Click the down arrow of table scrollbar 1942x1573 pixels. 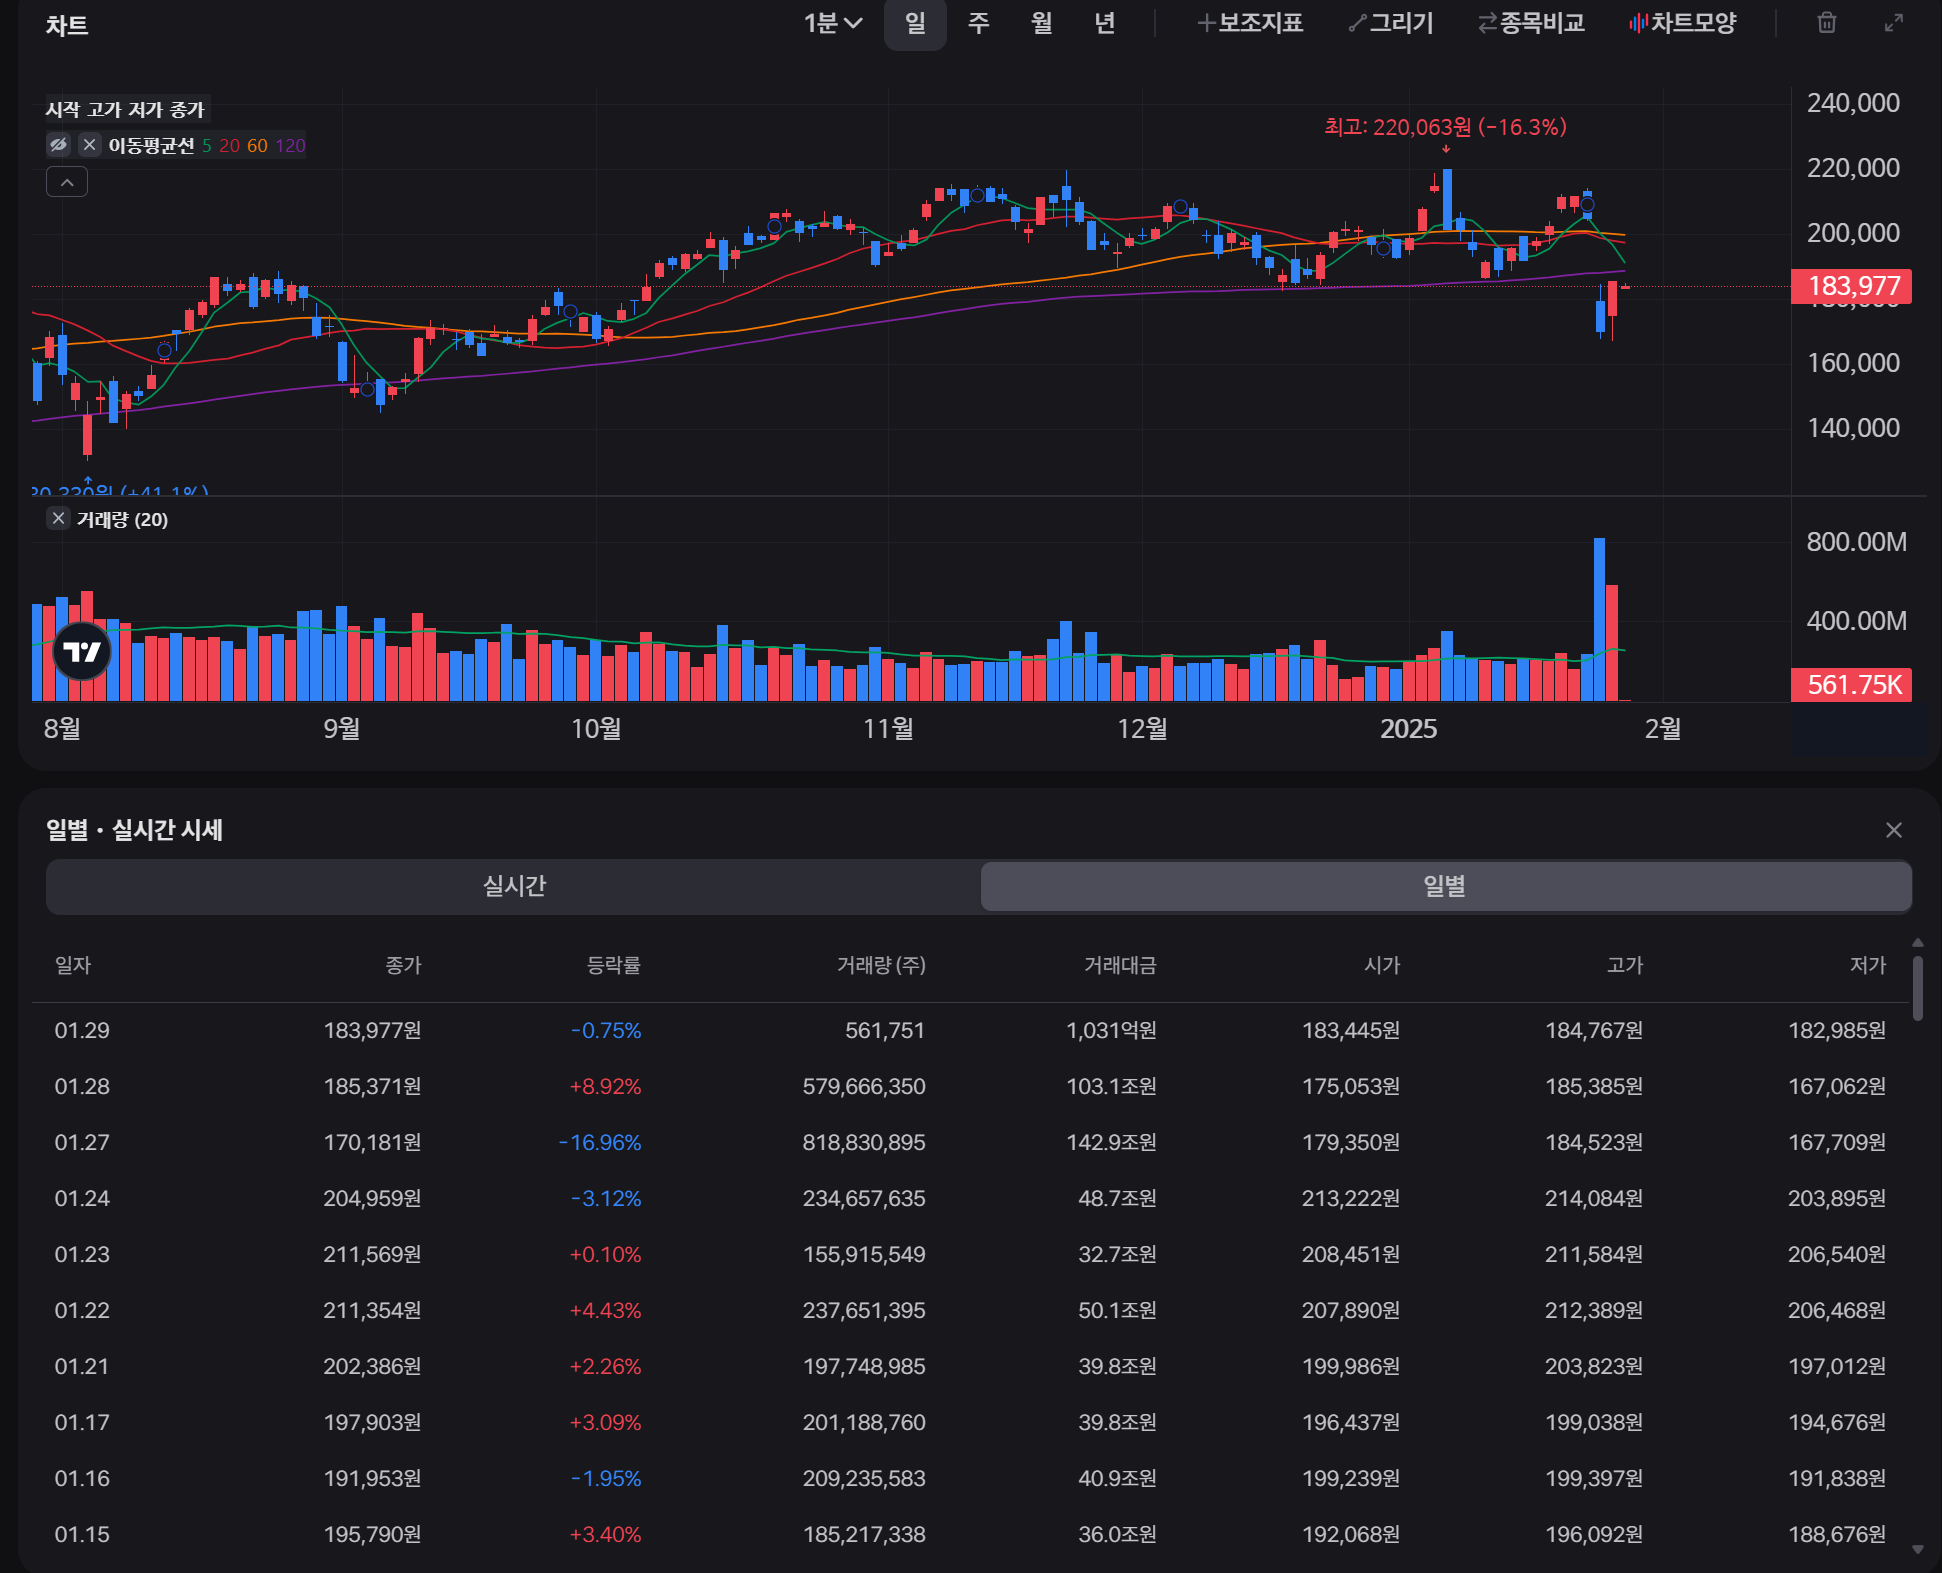(1917, 1549)
